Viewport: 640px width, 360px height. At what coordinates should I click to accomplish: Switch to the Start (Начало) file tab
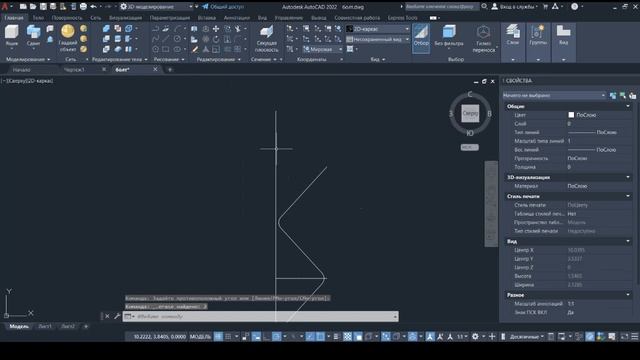tap(21, 70)
